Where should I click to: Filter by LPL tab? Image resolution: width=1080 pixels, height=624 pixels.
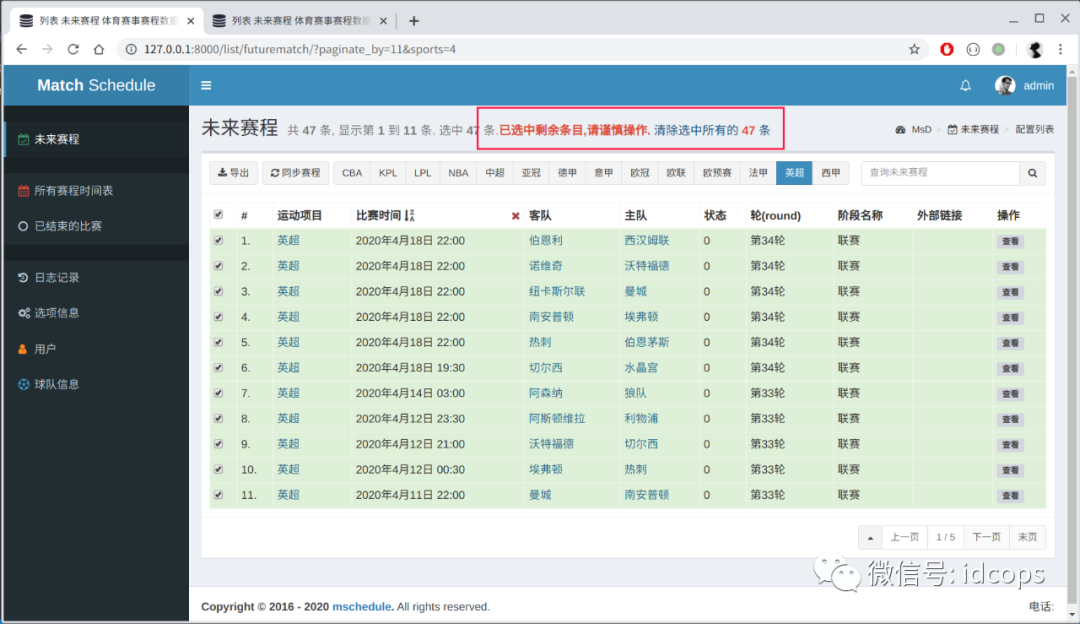click(422, 173)
